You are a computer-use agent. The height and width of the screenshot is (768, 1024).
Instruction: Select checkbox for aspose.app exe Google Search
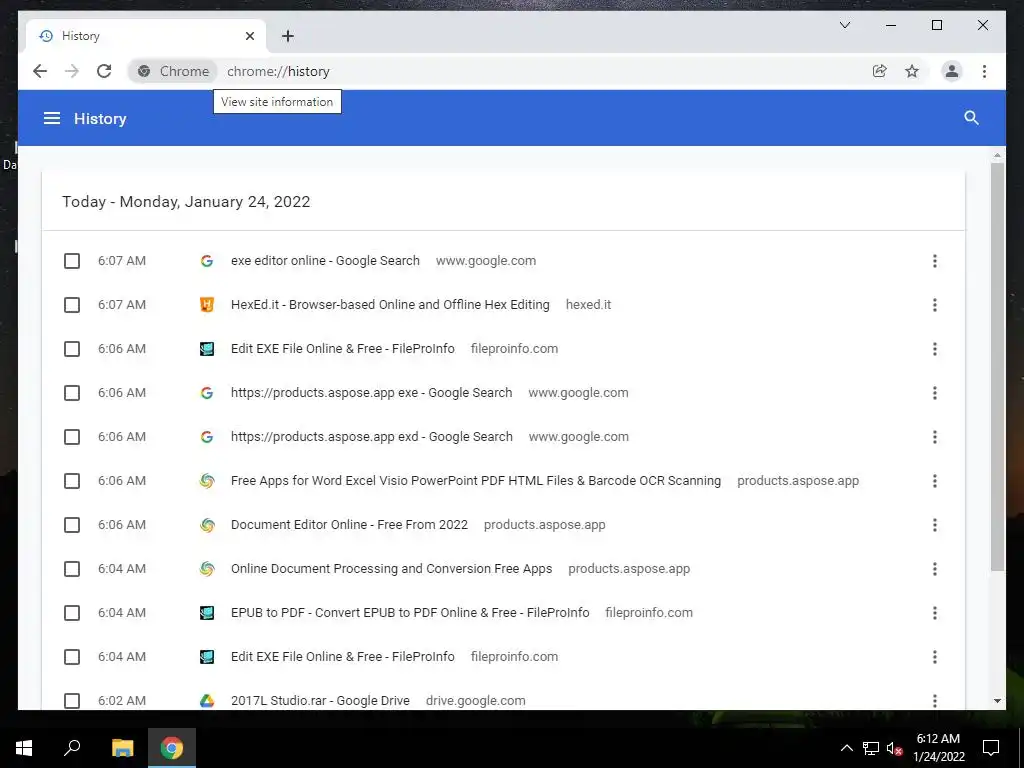72,393
